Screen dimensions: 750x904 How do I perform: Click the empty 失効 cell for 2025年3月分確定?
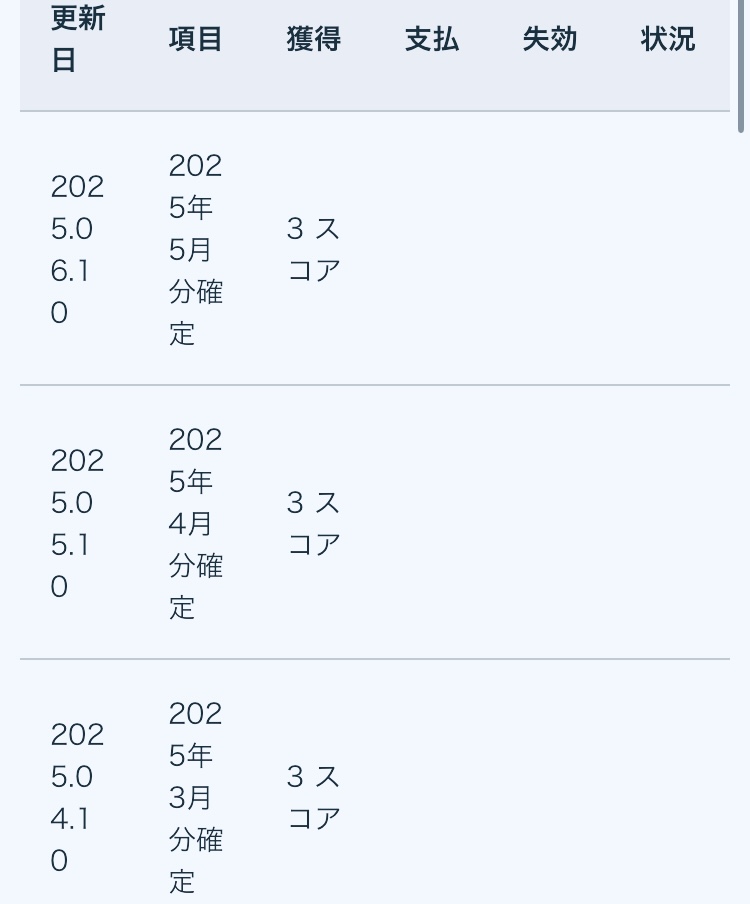click(549, 796)
